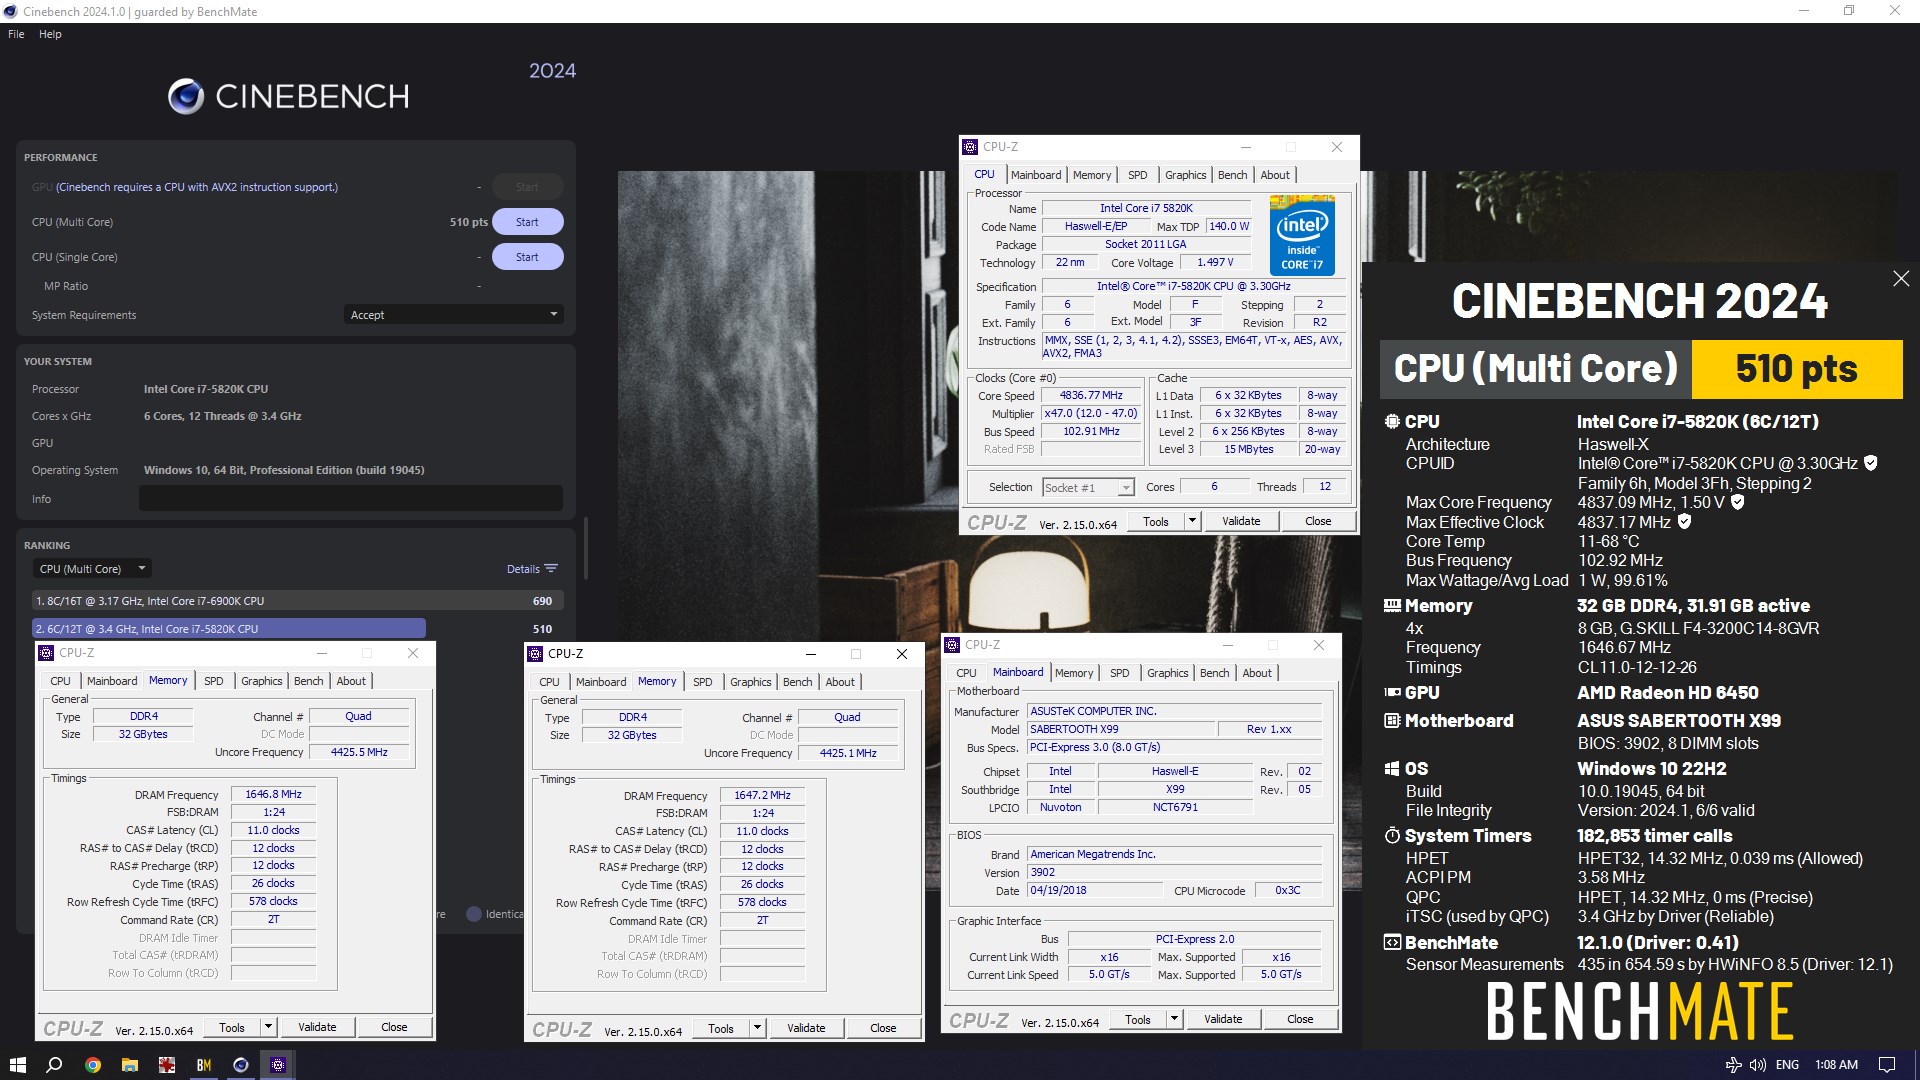Screen dimensions: 1920x1080
Task: Open the File menu in Cinebench
Action: [x=16, y=34]
